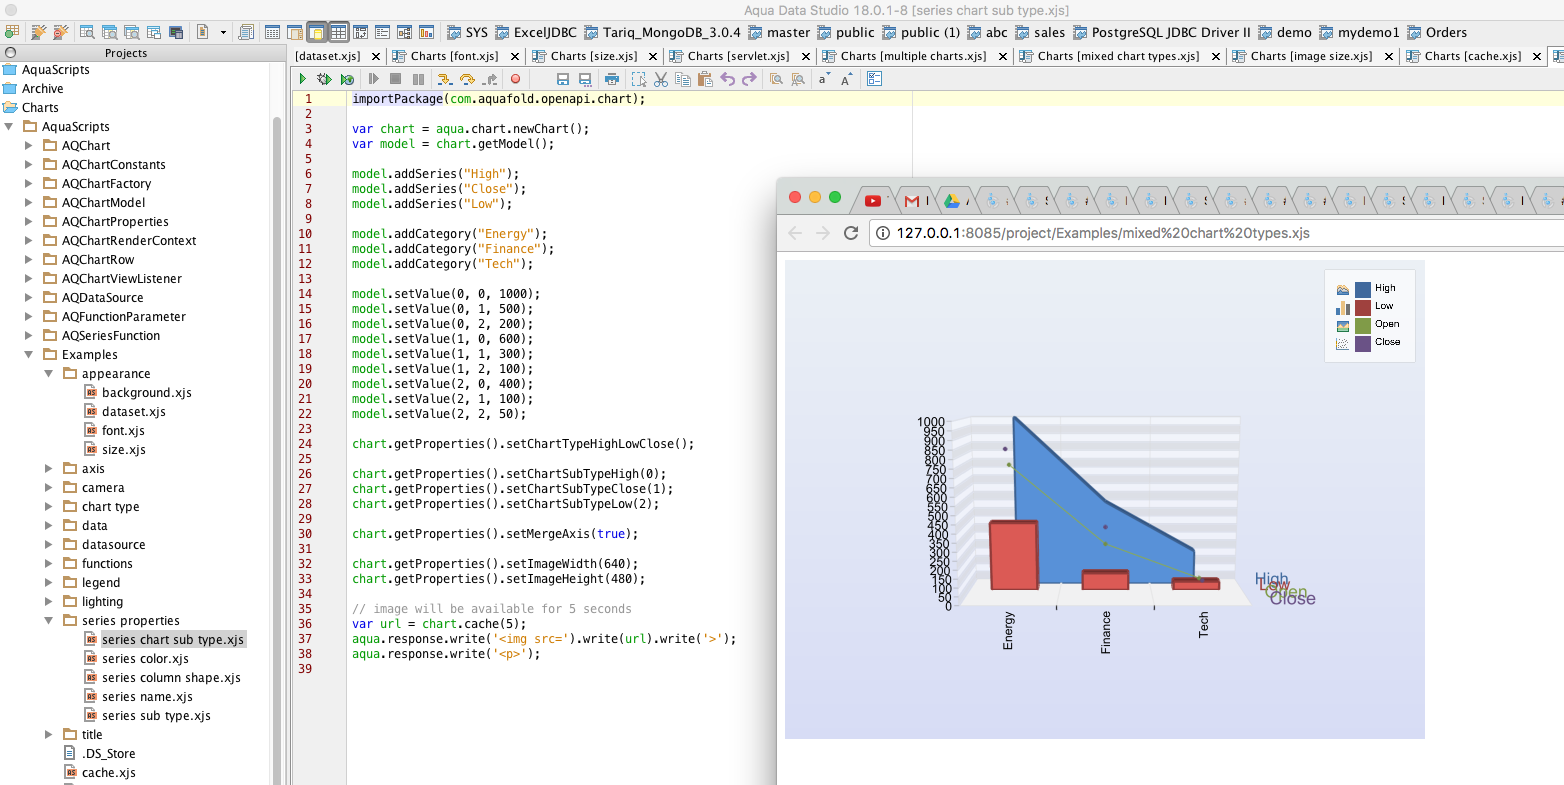
Task: Open the new document dropdown arrow
Action: pos(223,32)
